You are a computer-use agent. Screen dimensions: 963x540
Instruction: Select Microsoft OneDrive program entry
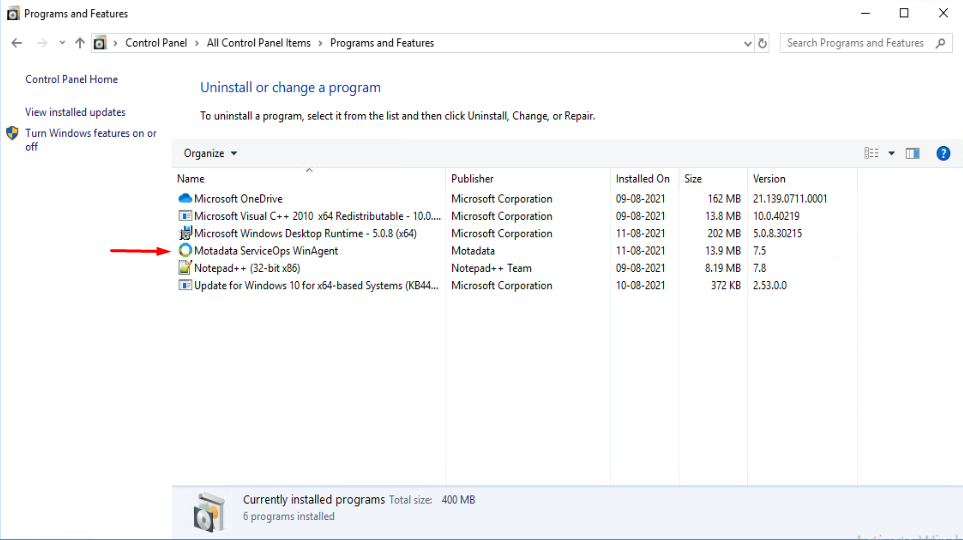click(238, 199)
